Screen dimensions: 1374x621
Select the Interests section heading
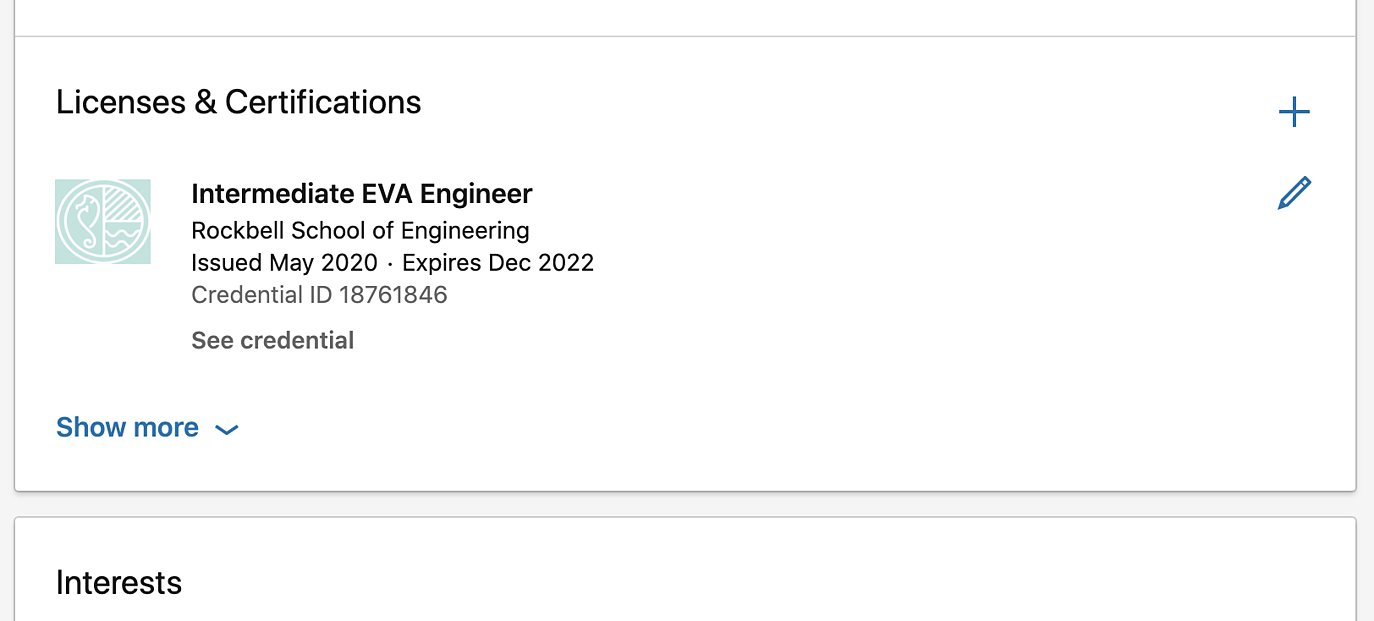[119, 583]
